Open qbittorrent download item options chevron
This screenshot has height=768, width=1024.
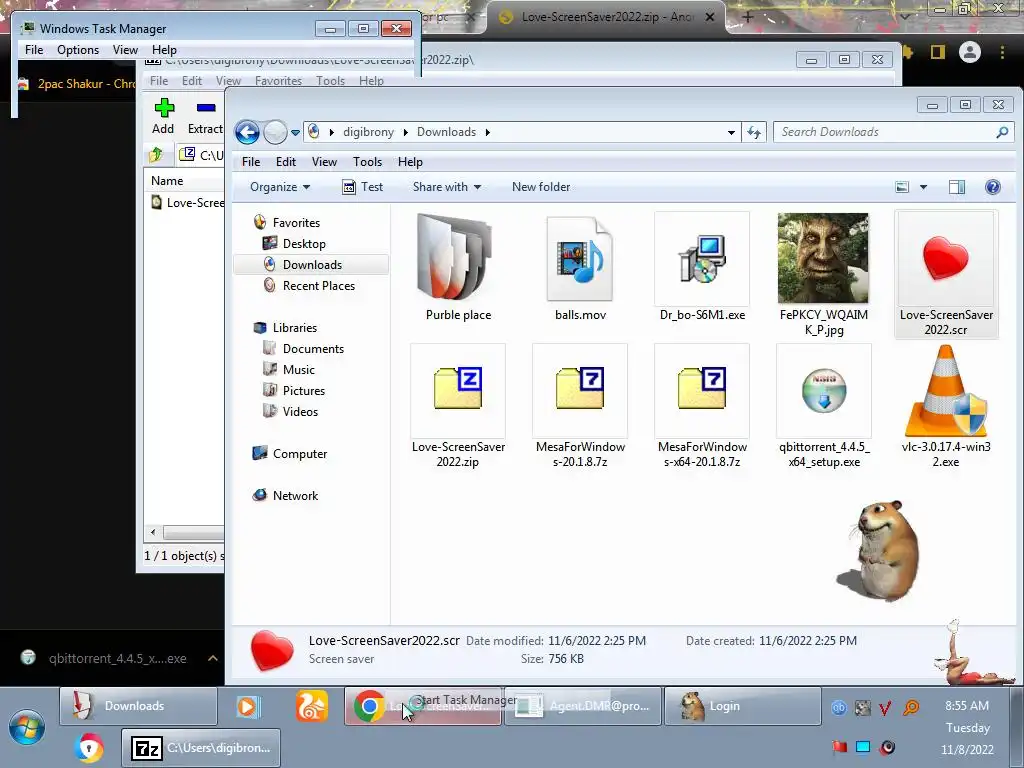click(x=213, y=658)
